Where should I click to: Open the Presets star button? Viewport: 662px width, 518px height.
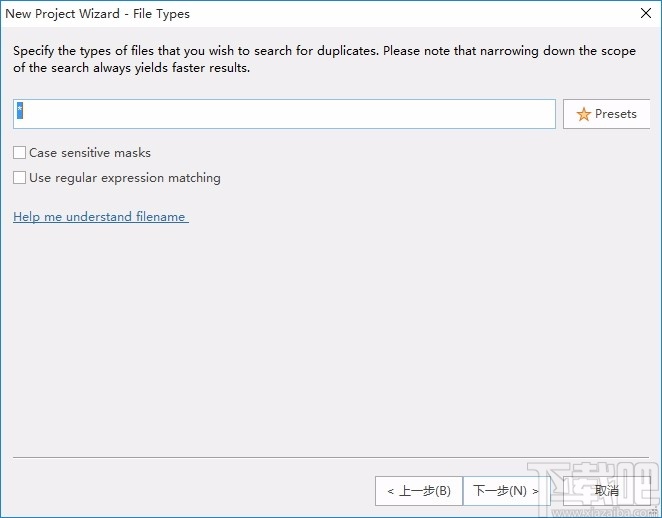[607, 114]
